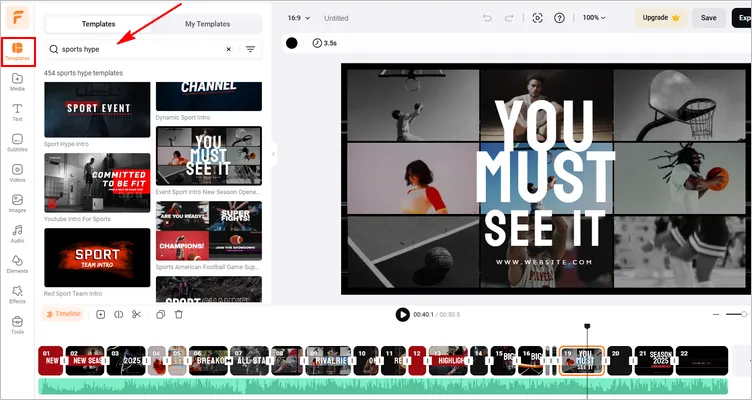The height and width of the screenshot is (400, 752).
Task: Pick the black background color swatch
Action: pyautogui.click(x=292, y=43)
